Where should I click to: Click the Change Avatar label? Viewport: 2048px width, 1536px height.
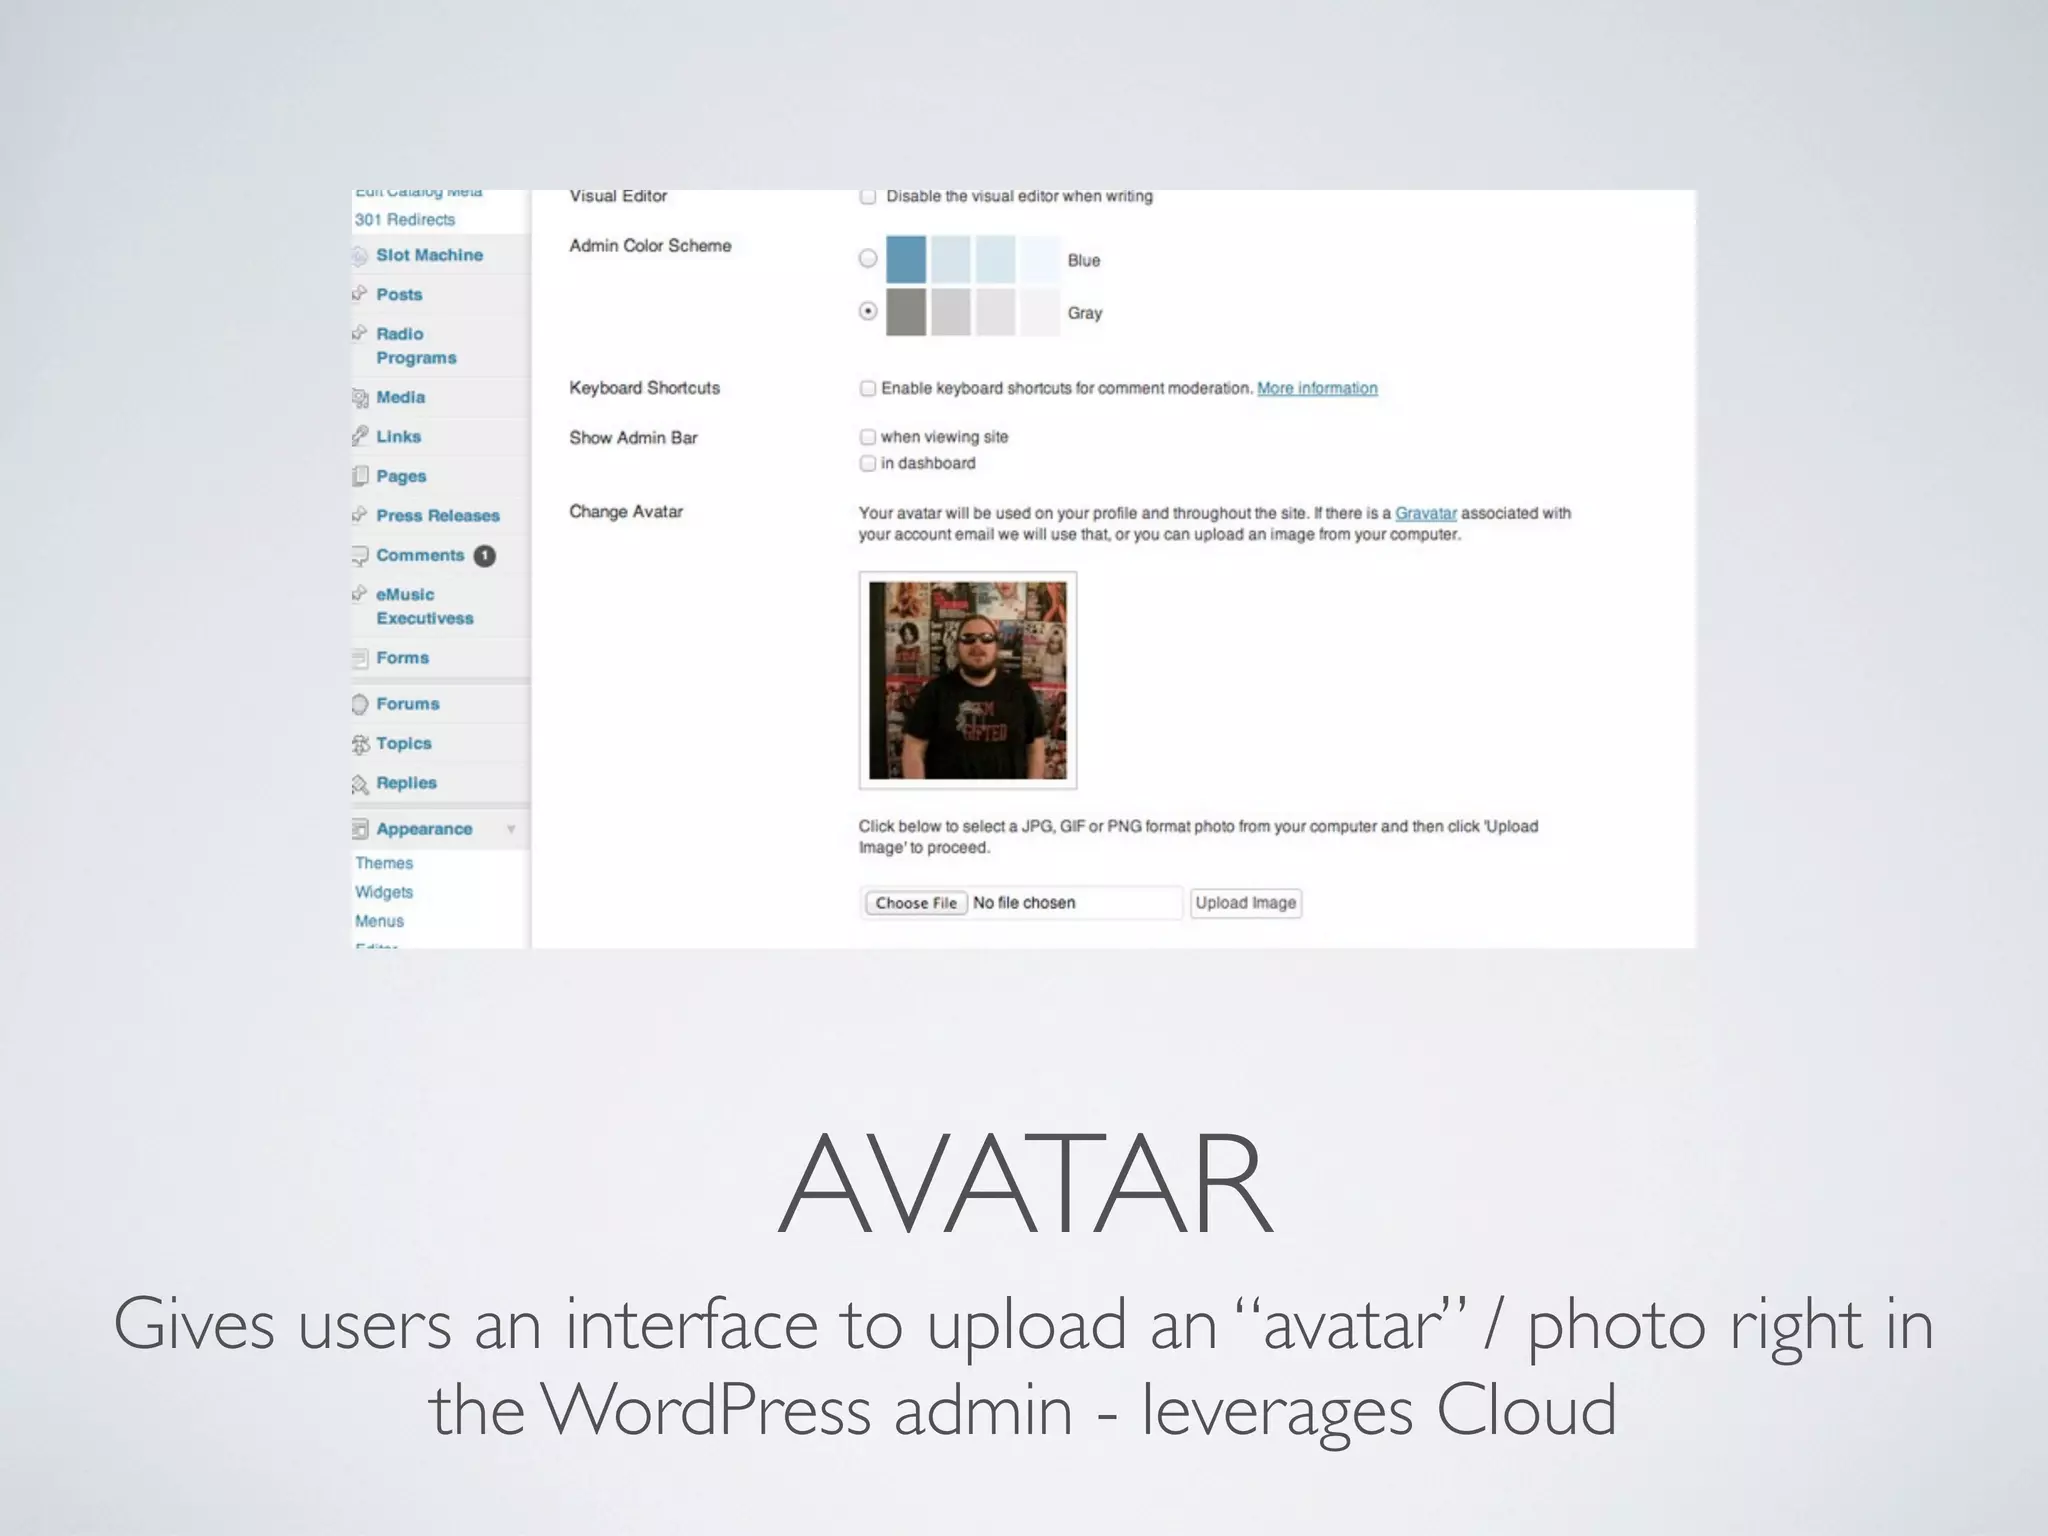(x=626, y=512)
